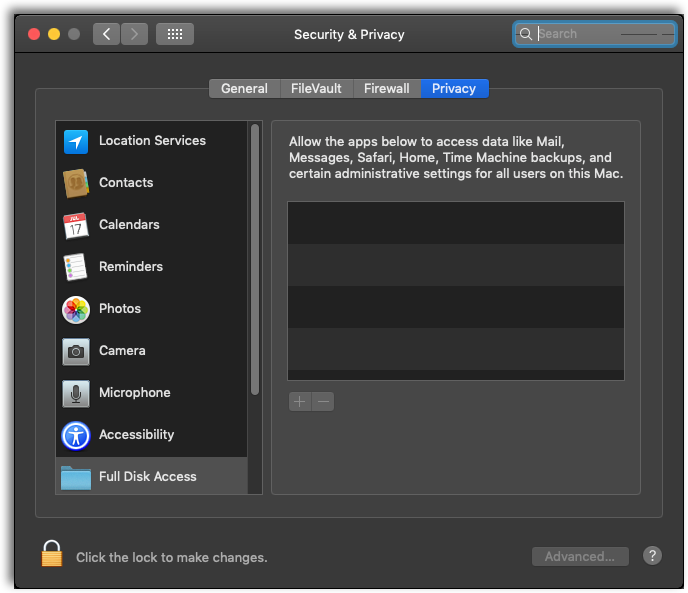Select the Calendars icon in sidebar
Screen dimensions: 688x593
(x=76, y=225)
